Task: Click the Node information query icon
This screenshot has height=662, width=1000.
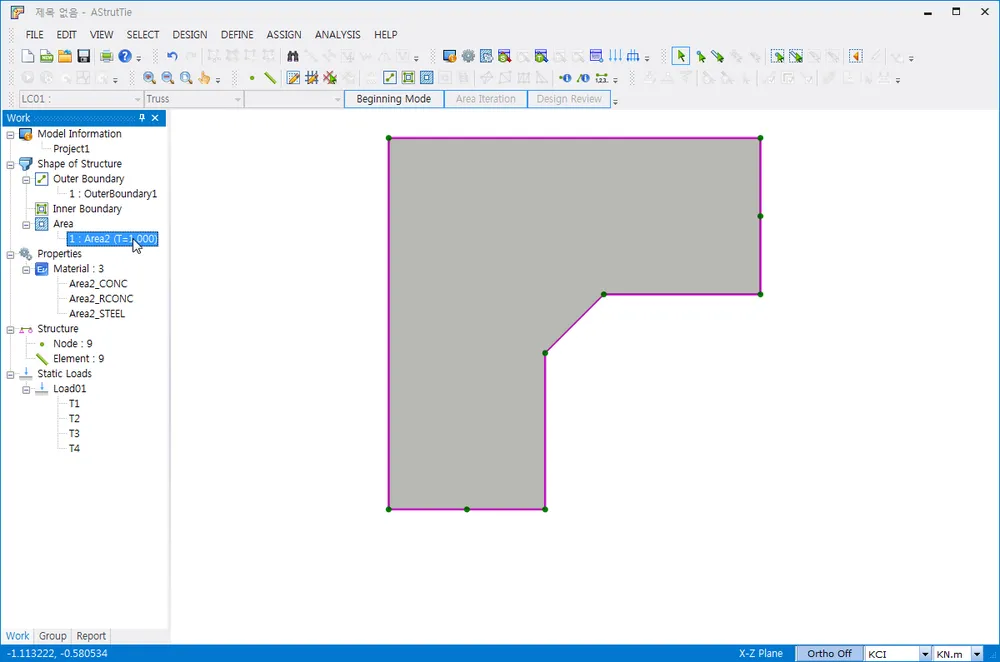Action: click(x=565, y=78)
